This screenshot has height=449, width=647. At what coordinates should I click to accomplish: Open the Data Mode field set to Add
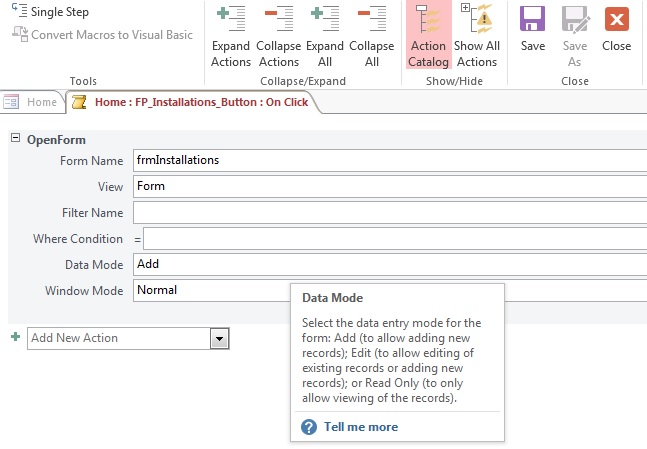(x=390, y=264)
